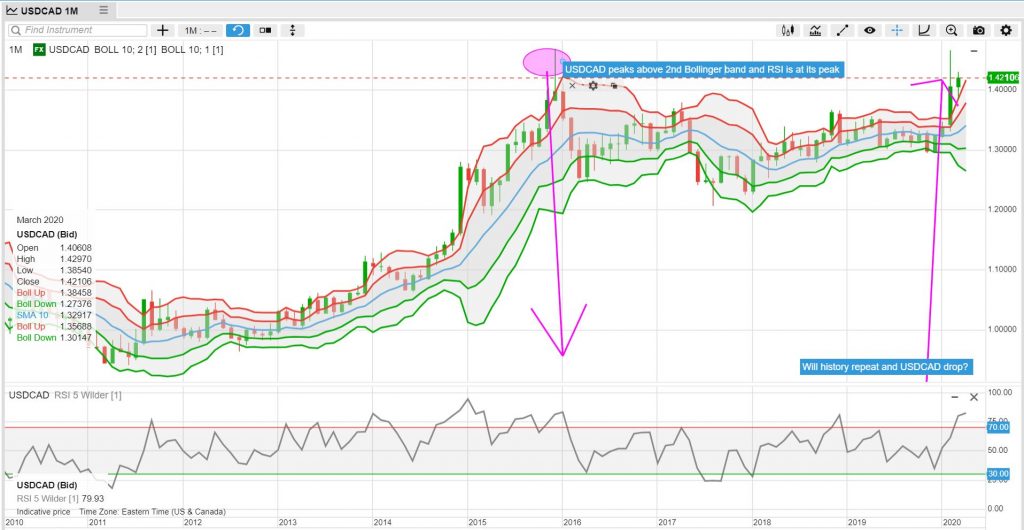Screen dimensions: 1024x530
Task: Select the trend line drawing tool
Action: [x=843, y=31]
